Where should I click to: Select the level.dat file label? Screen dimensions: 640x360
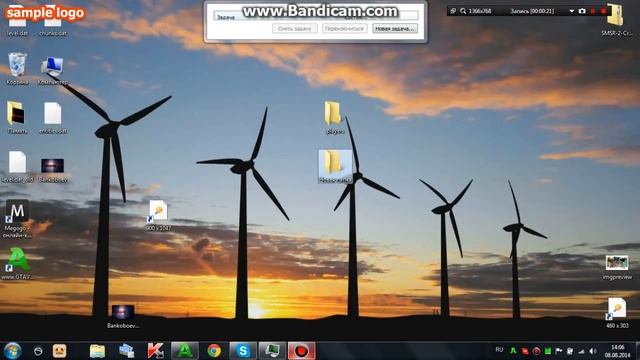tap(17, 33)
